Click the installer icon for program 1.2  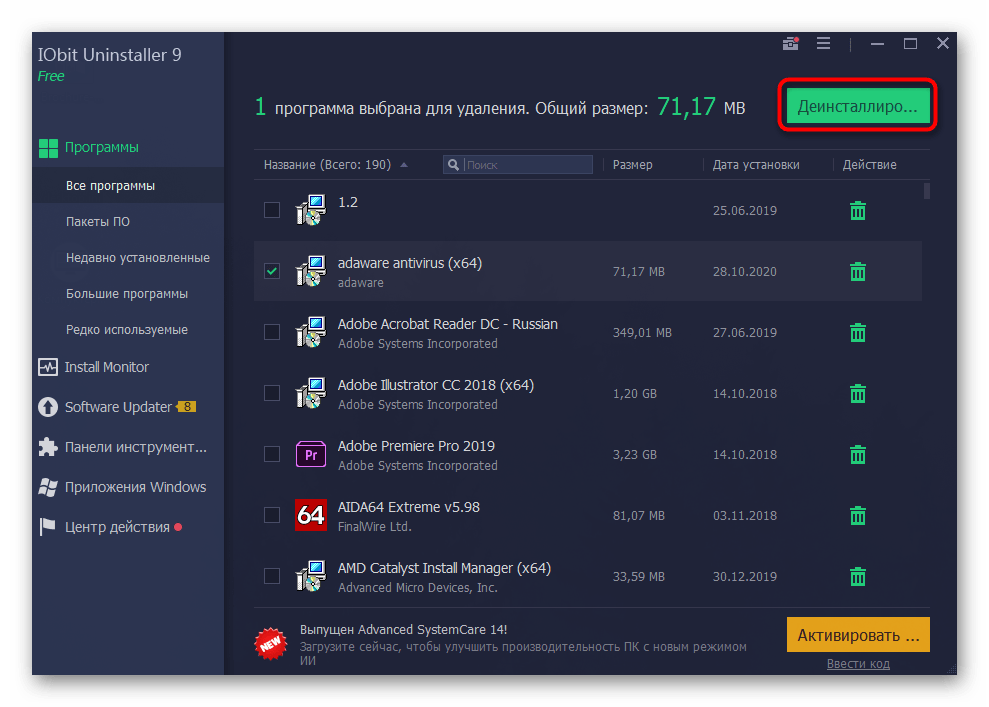(x=311, y=210)
